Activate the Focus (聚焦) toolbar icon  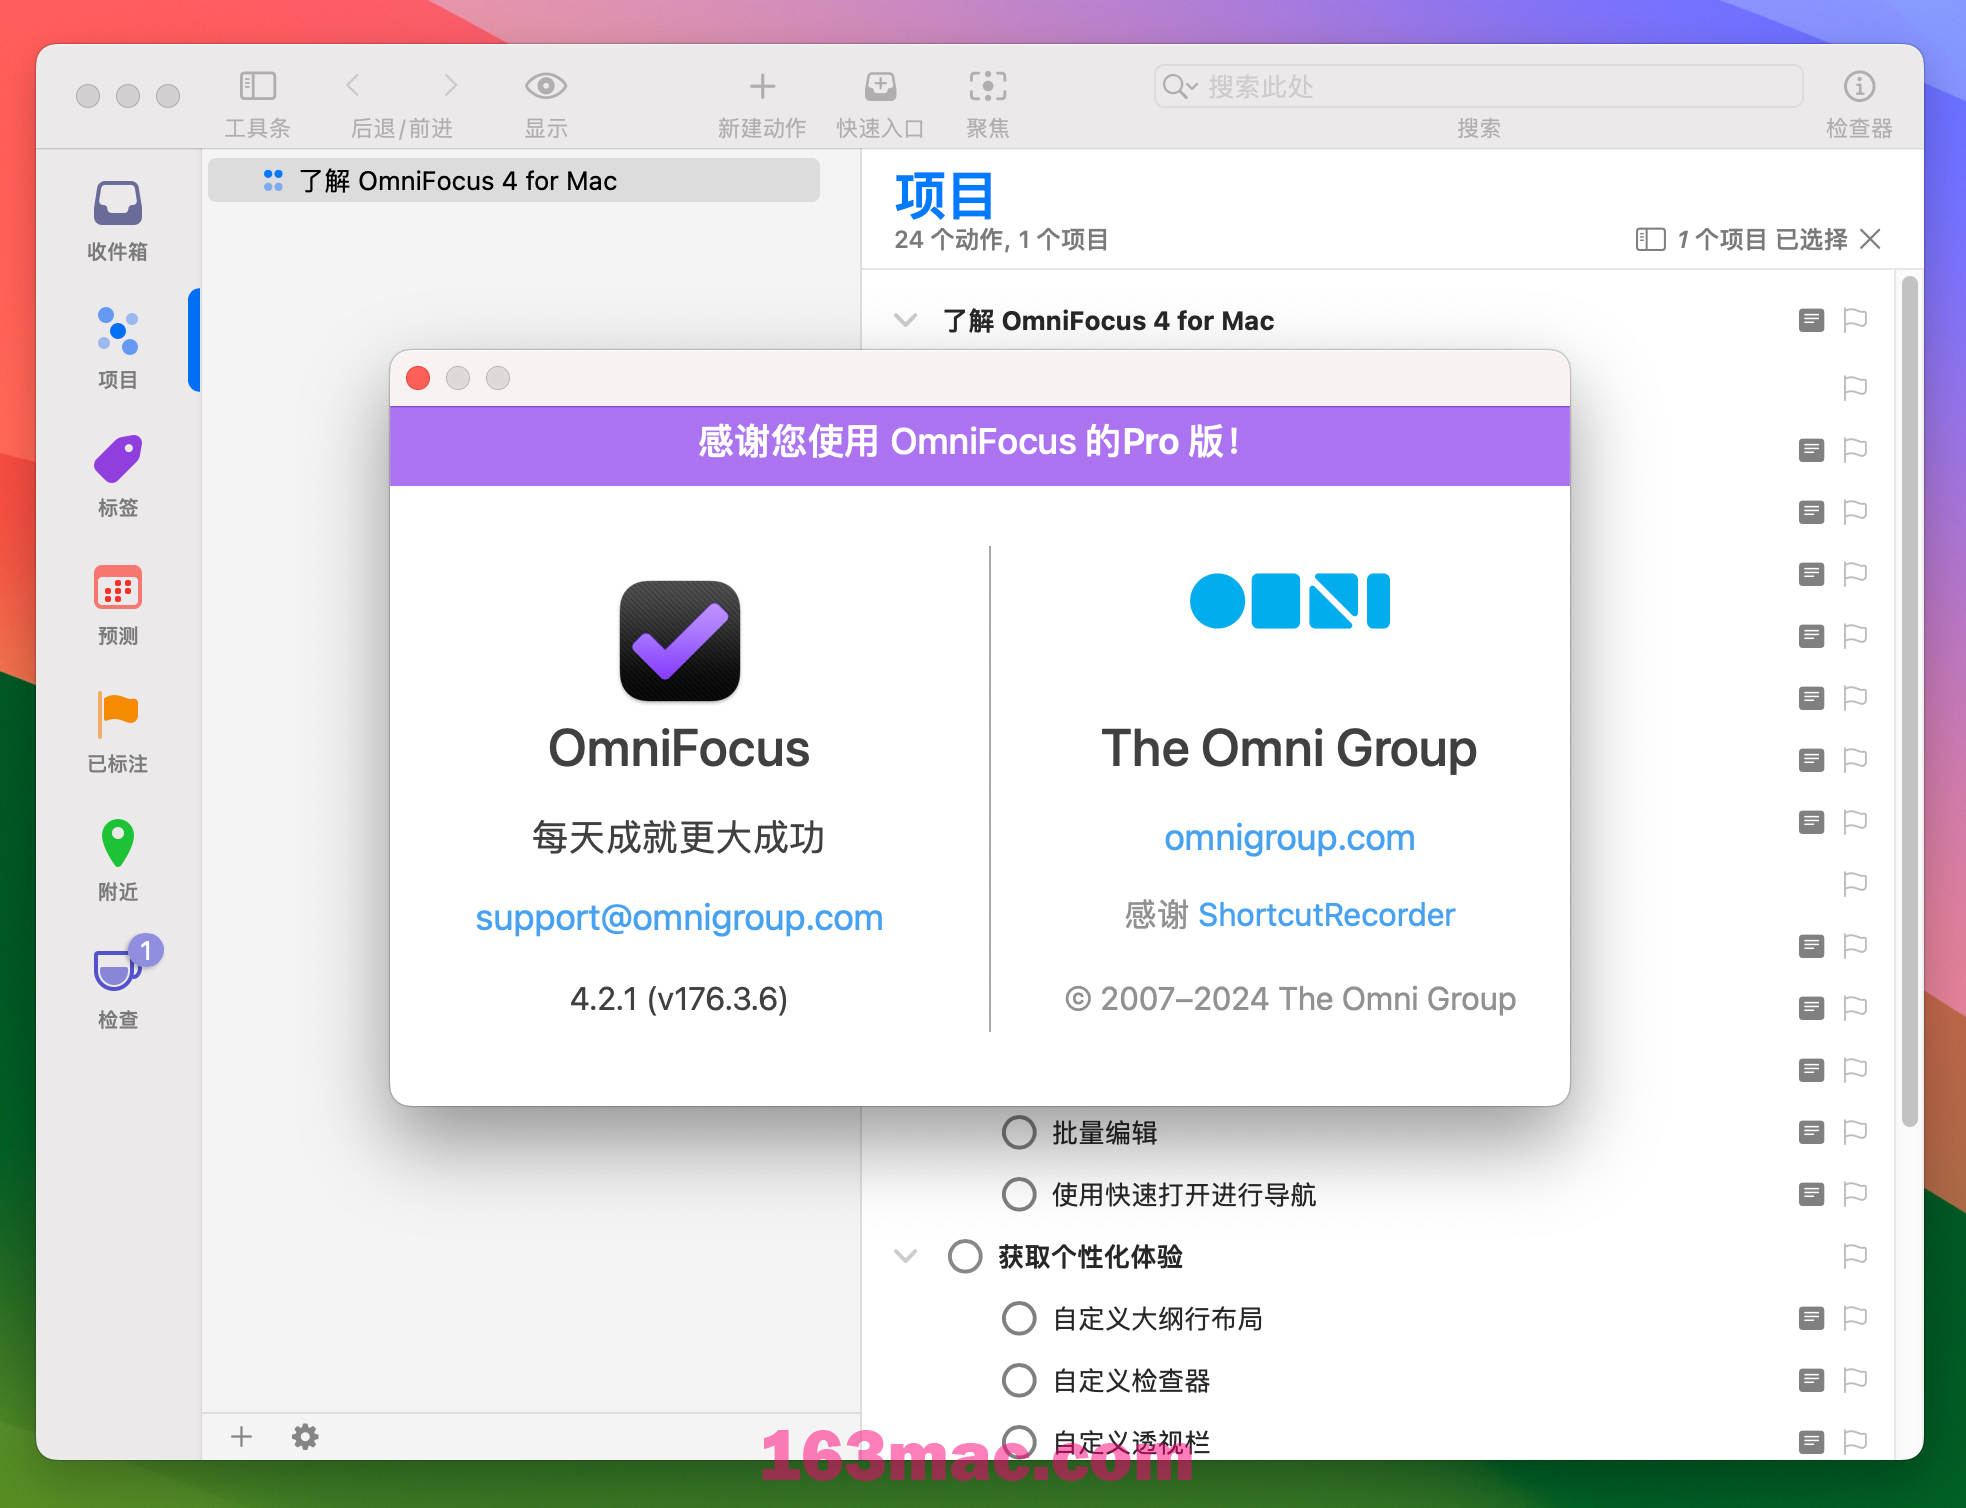988,86
